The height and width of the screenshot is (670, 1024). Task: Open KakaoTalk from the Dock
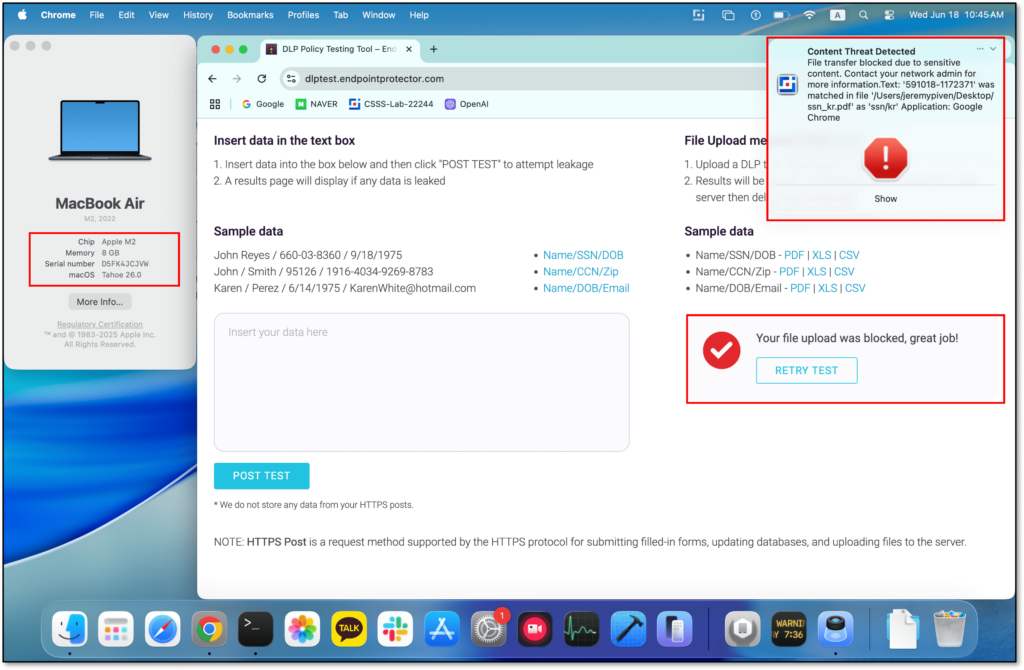coord(349,629)
